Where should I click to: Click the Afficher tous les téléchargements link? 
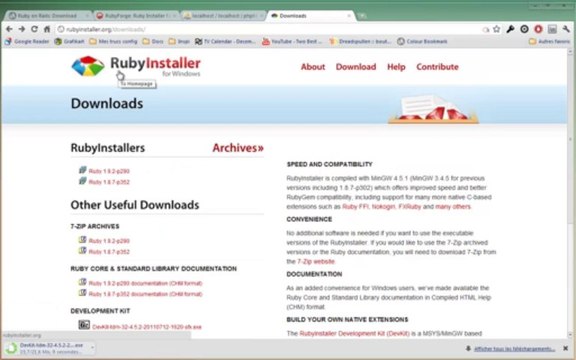(514, 349)
